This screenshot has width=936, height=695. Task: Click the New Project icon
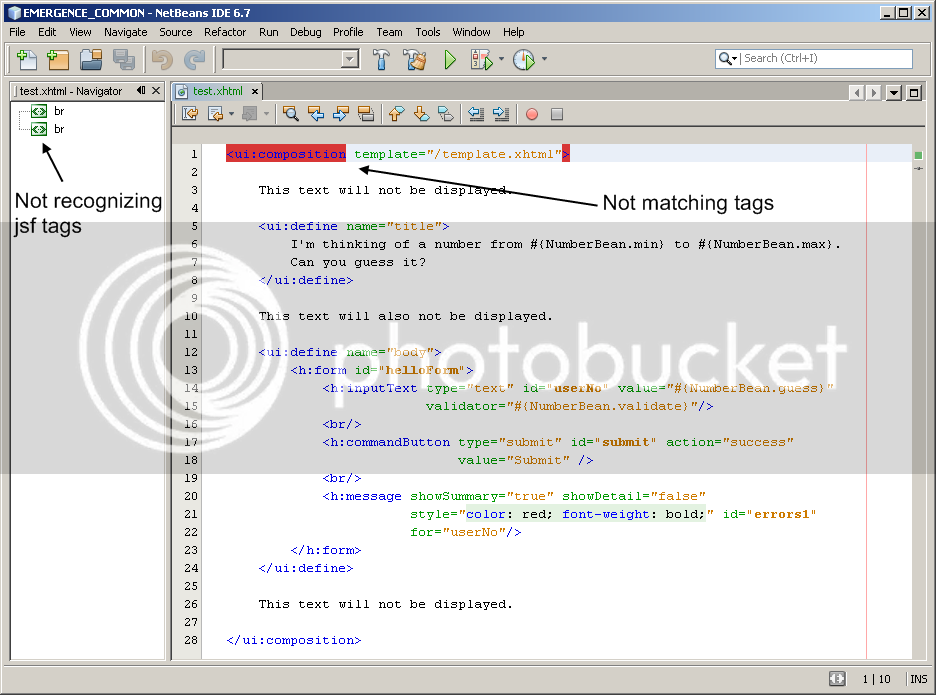click(58, 59)
